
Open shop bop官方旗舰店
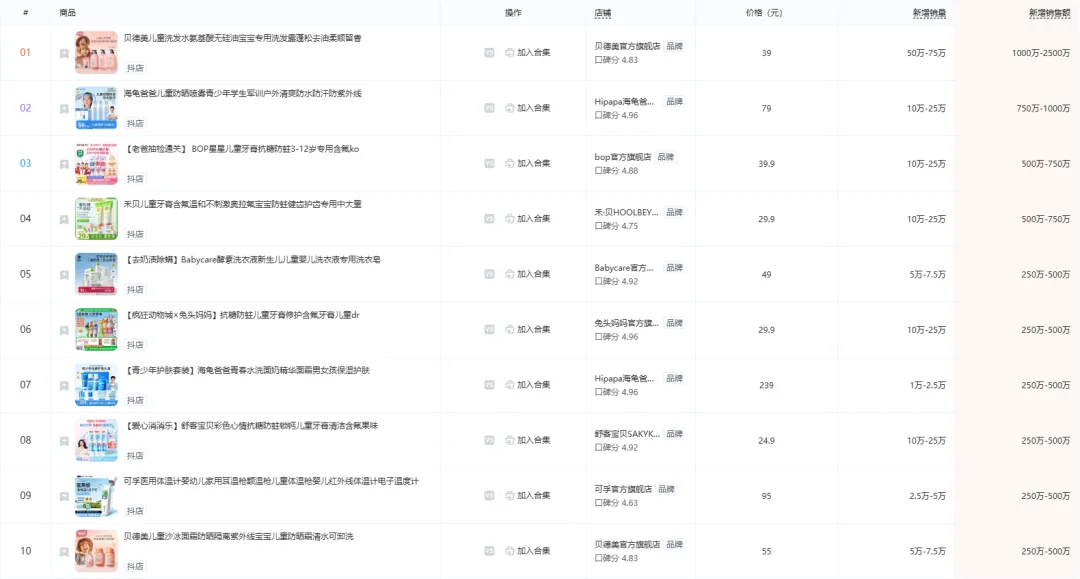coord(623,157)
